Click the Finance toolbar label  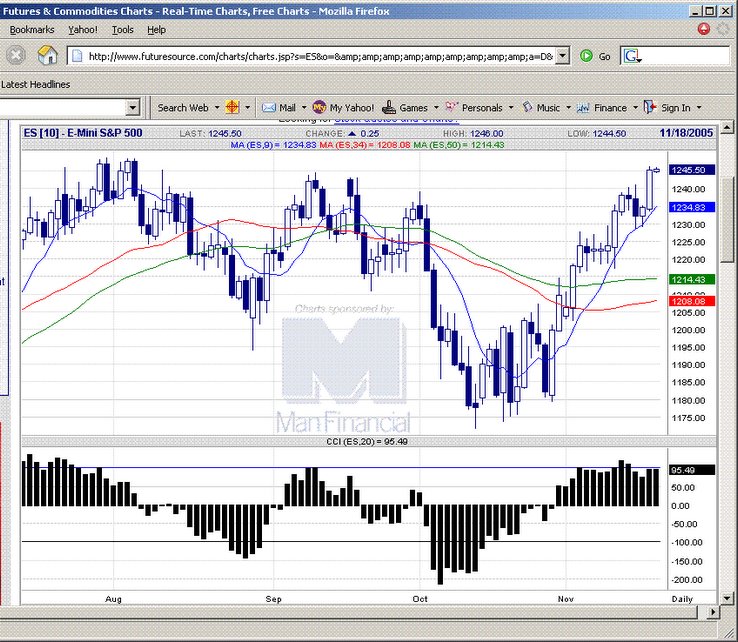[610, 108]
